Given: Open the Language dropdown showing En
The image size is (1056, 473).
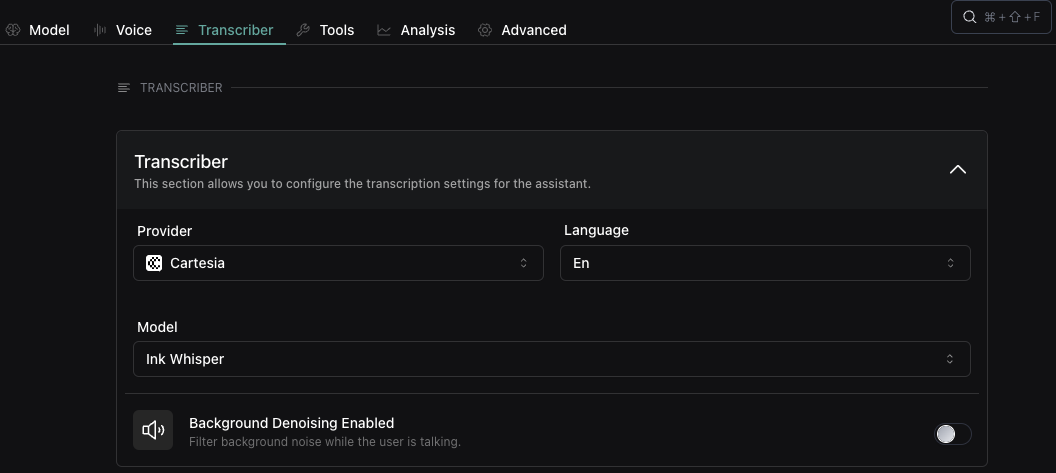Looking at the screenshot, I should coord(765,263).
